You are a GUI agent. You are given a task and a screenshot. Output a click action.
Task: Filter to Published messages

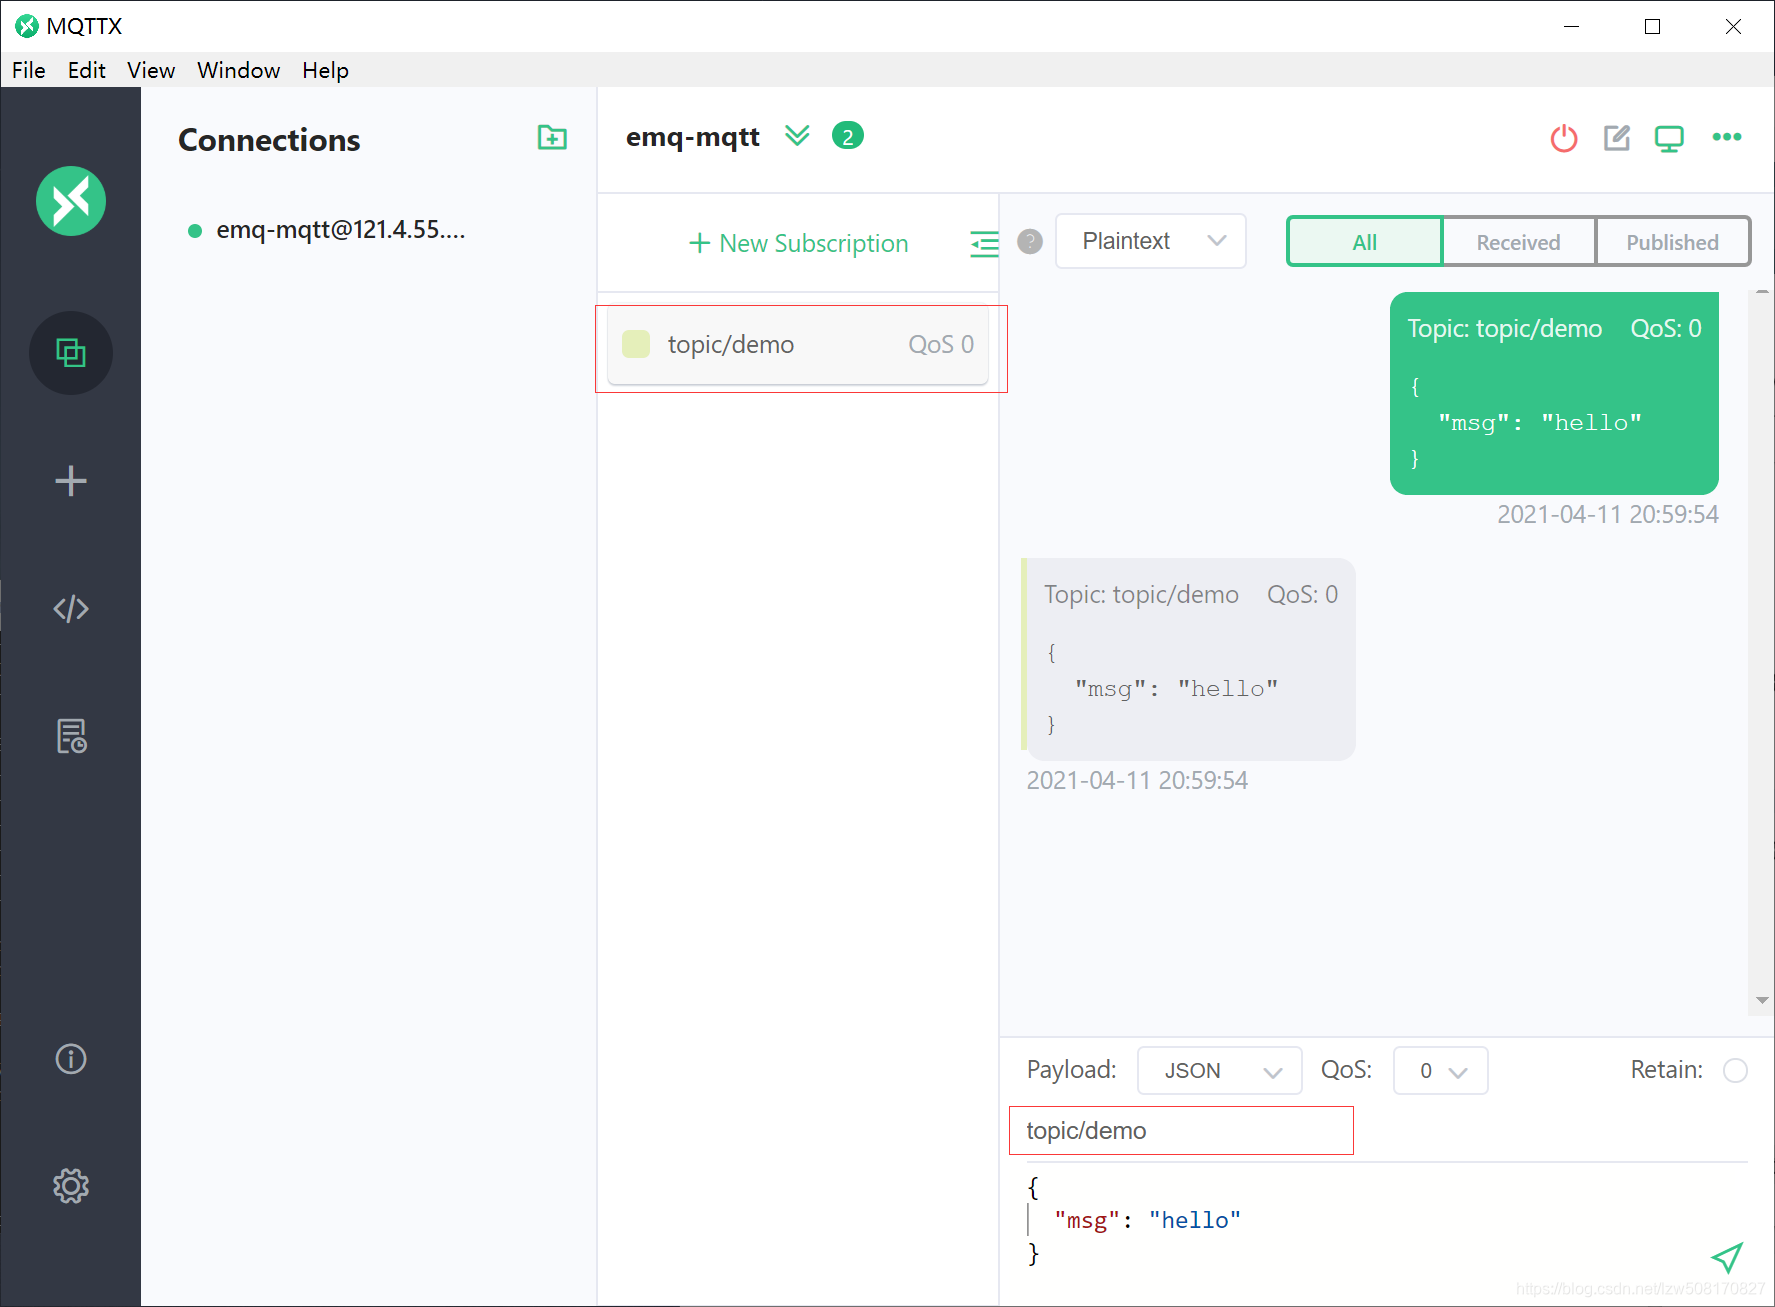coord(1672,242)
